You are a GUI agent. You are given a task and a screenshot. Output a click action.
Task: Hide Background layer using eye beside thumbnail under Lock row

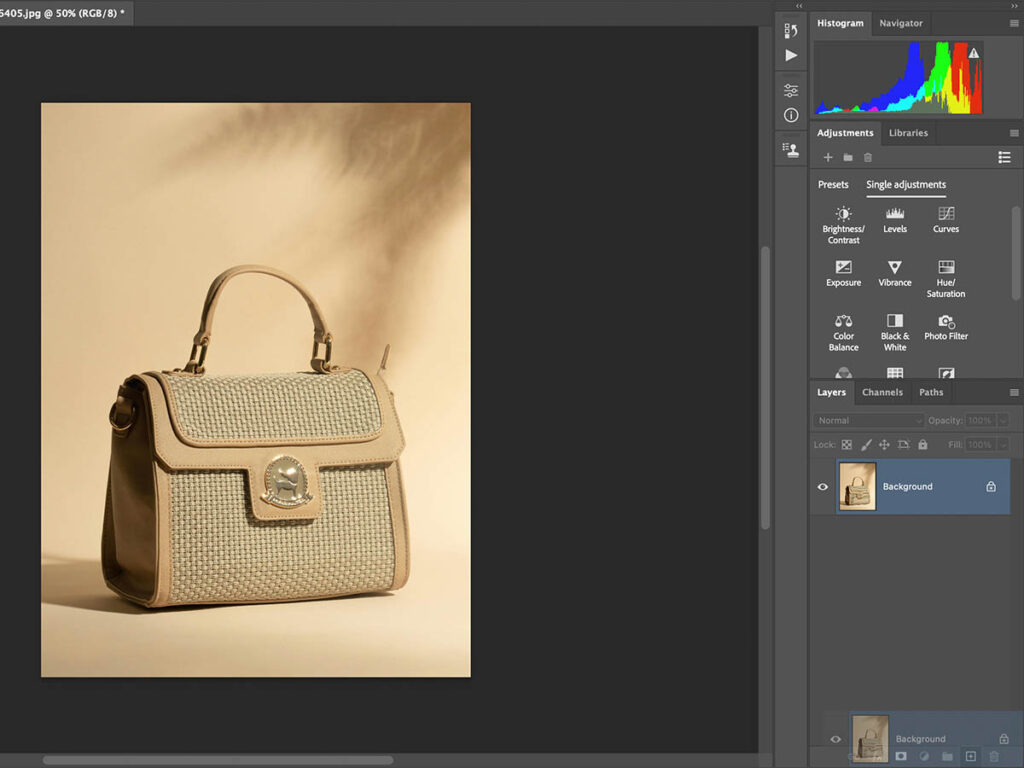click(x=823, y=487)
